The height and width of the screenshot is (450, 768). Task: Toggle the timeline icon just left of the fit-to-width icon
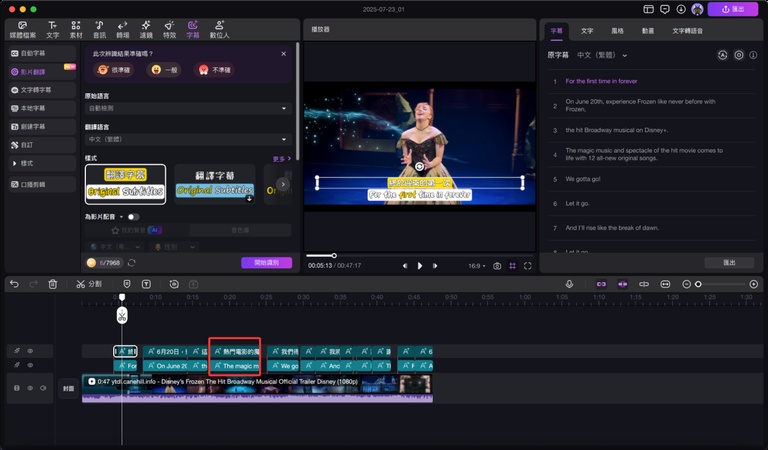tap(644, 284)
